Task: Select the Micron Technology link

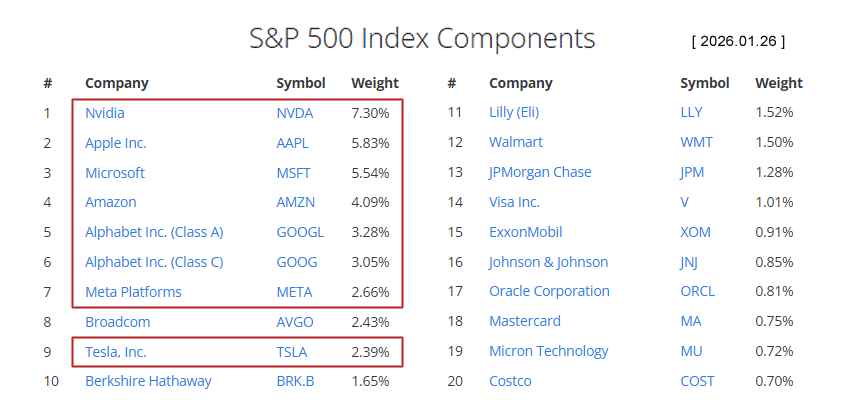Action: [x=548, y=351]
